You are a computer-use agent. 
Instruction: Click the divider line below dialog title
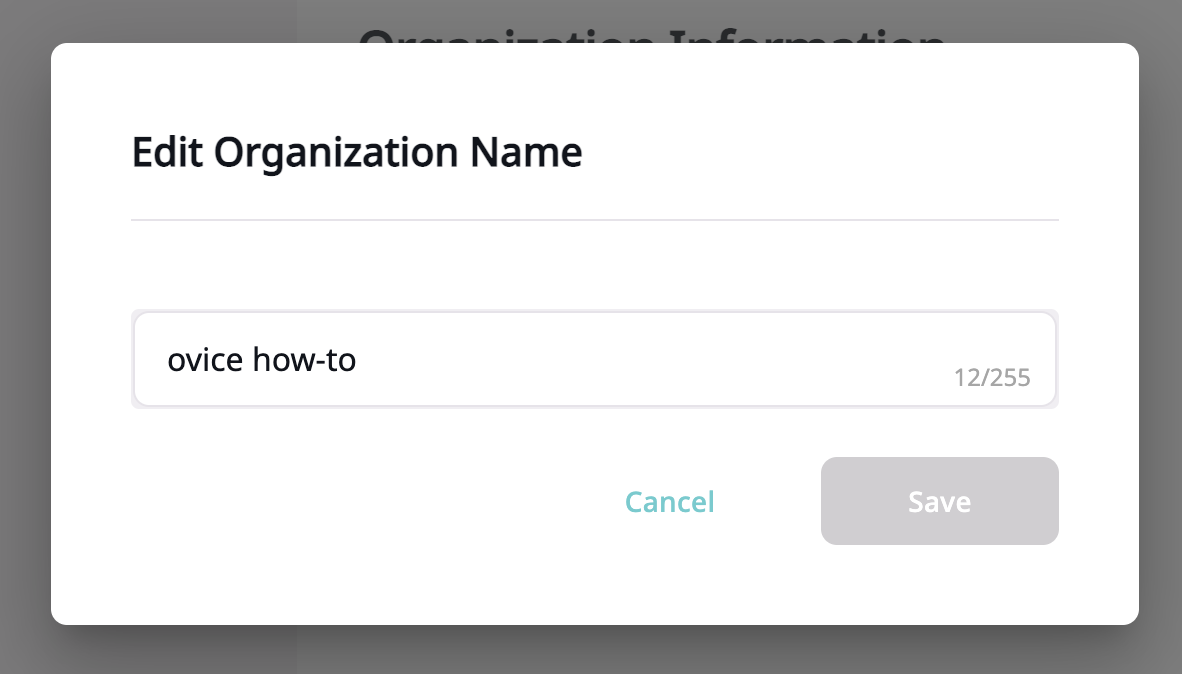(x=595, y=220)
